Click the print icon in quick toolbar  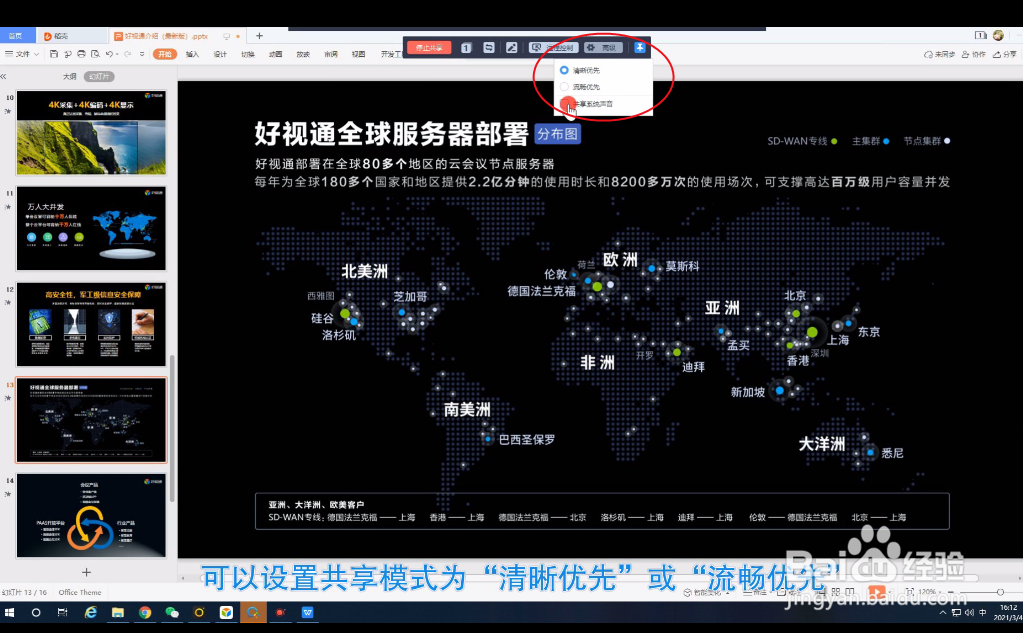coord(81,54)
